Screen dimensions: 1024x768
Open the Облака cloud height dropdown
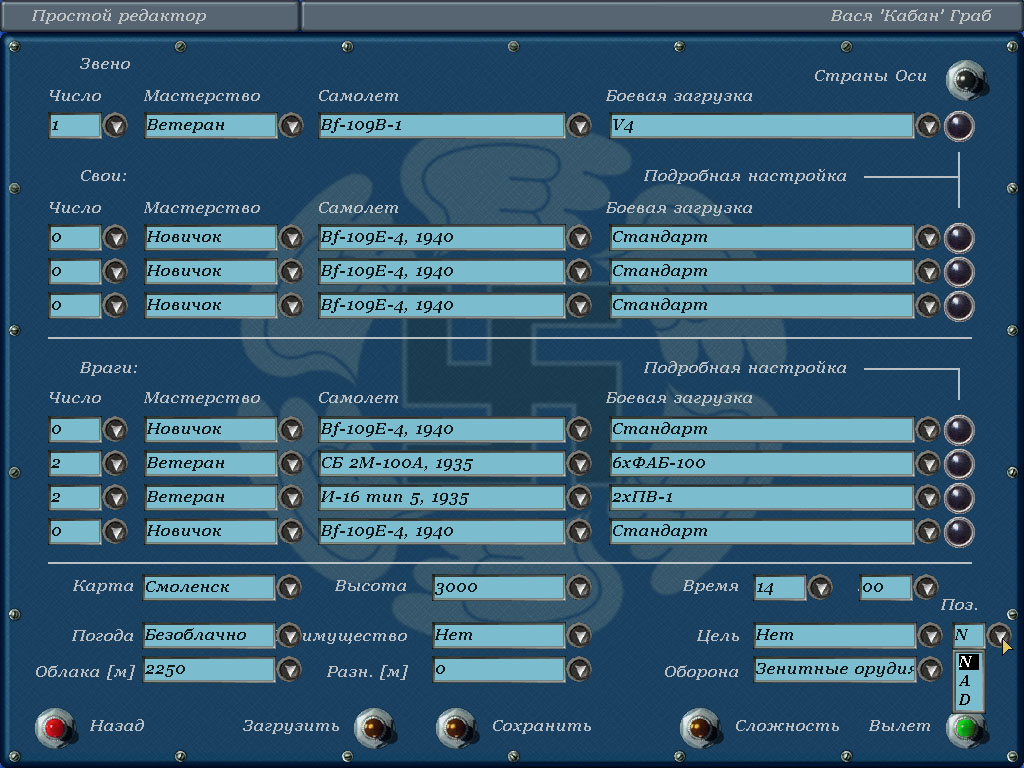click(x=289, y=669)
